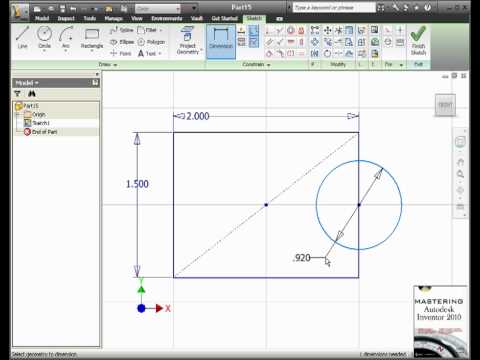This screenshot has width=480, height=360.
Task: Apply the Concentric constraint icon
Action: tap(291, 31)
